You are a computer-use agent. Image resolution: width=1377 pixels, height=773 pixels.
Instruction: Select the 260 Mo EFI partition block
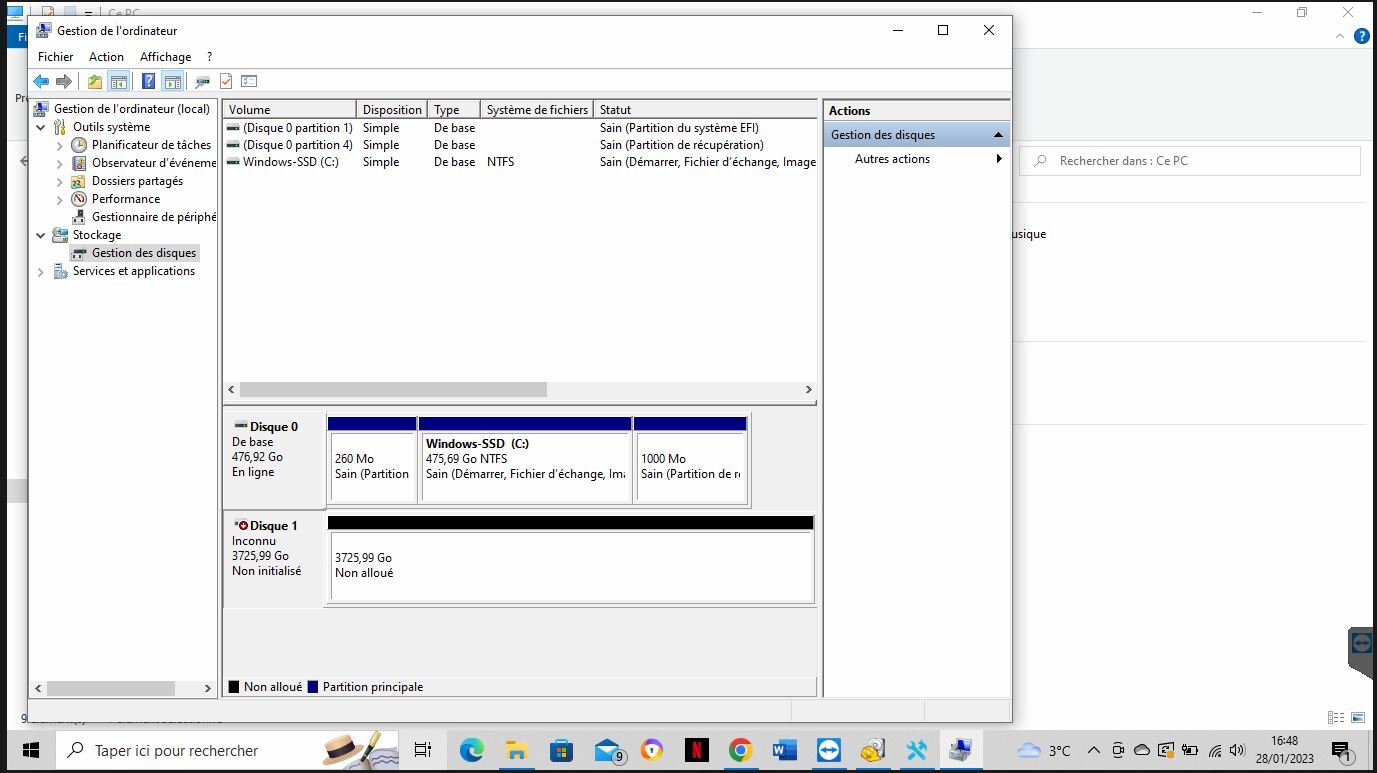[x=372, y=461]
